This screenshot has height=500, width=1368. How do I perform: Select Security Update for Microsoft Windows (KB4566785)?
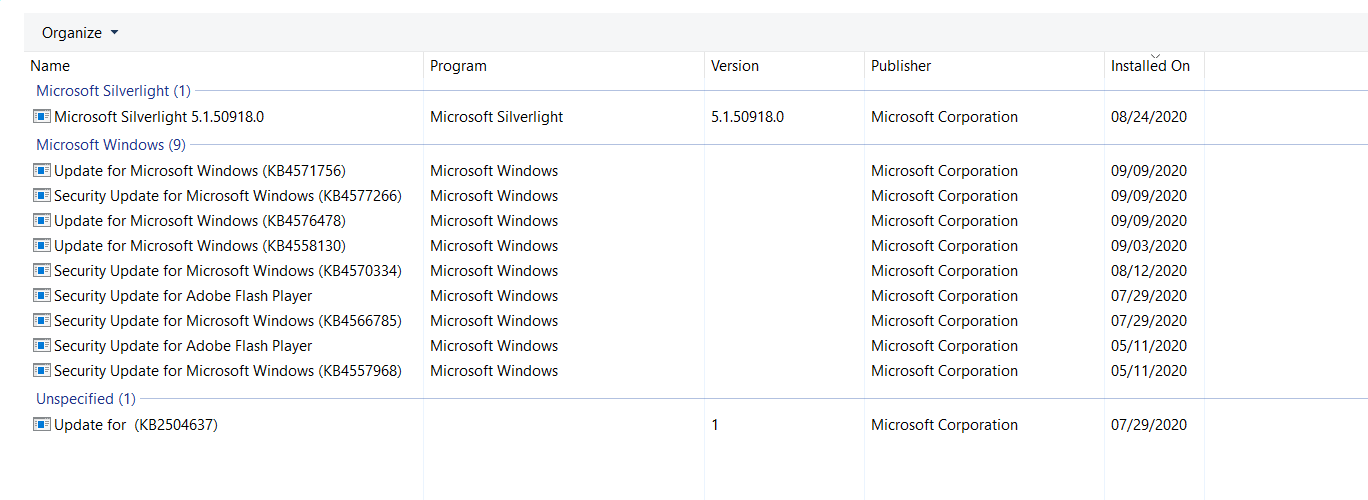pyautogui.click(x=228, y=321)
